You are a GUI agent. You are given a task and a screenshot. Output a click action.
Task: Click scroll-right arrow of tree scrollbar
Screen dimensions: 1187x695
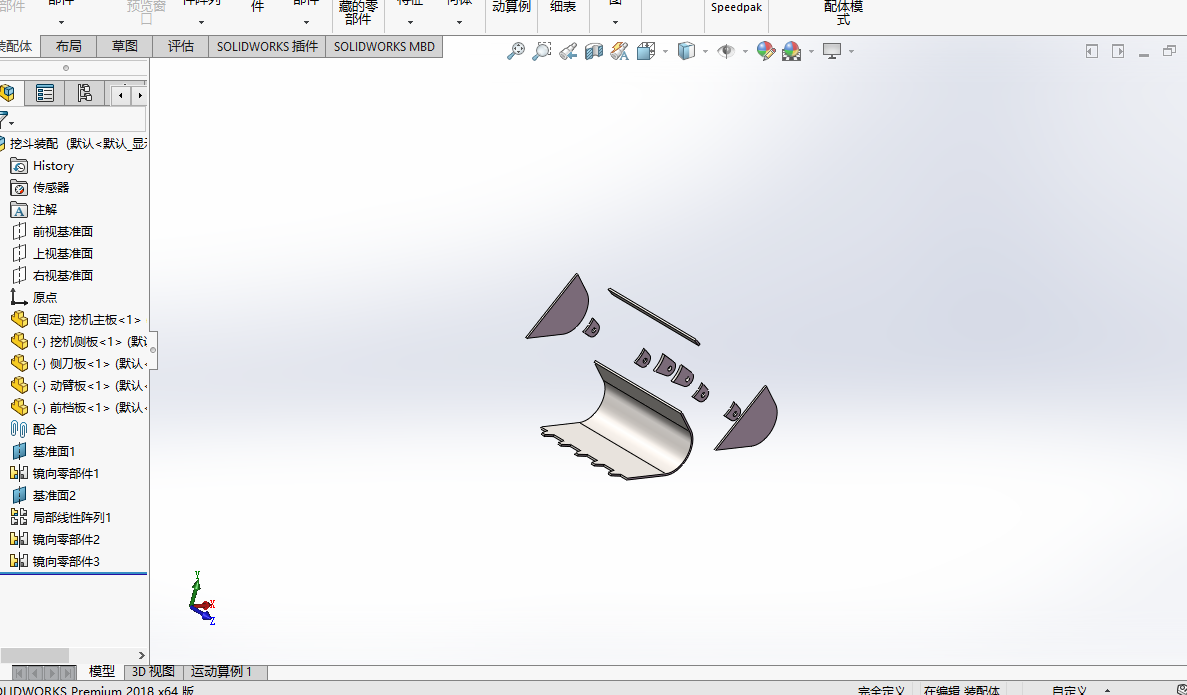coord(142,655)
